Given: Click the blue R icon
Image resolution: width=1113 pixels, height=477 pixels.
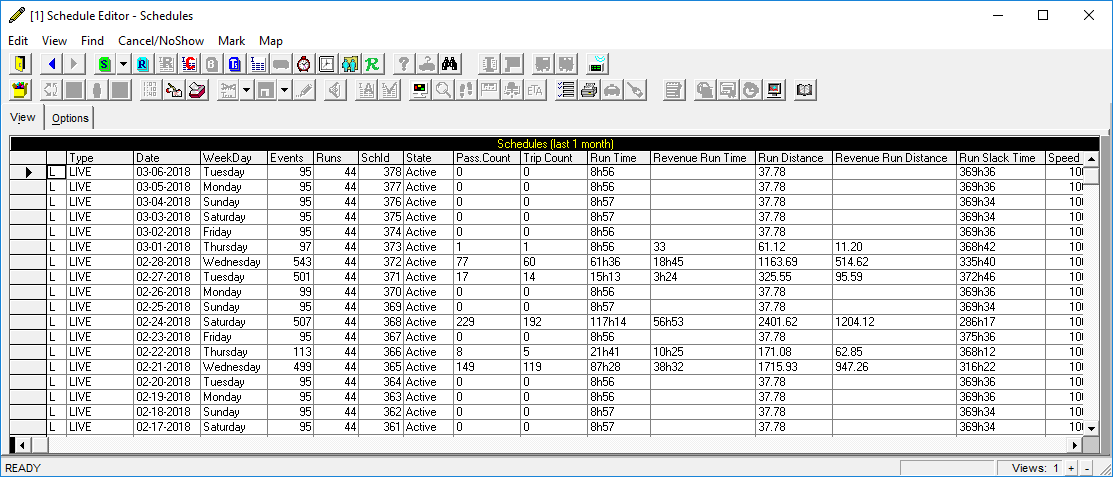Looking at the screenshot, I should tap(142, 64).
